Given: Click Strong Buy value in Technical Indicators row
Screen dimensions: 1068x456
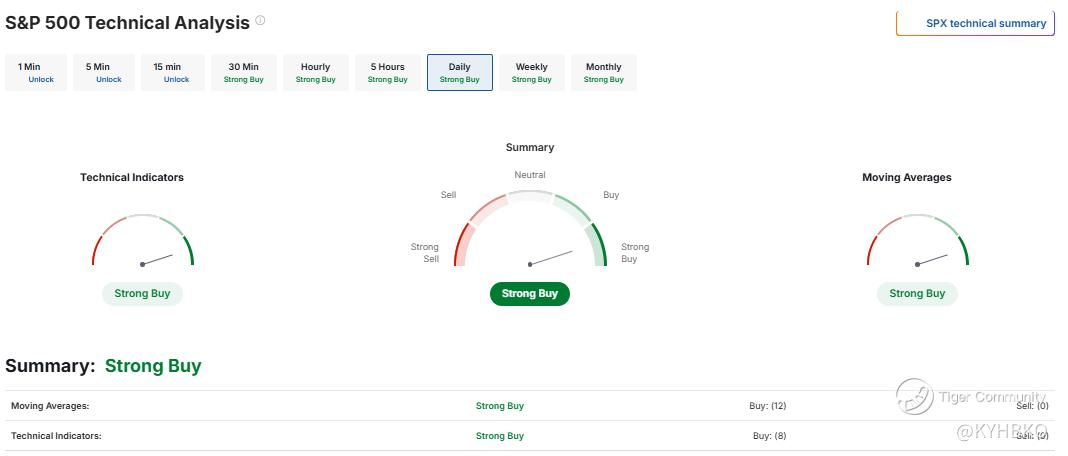Looking at the screenshot, I should 500,436.
